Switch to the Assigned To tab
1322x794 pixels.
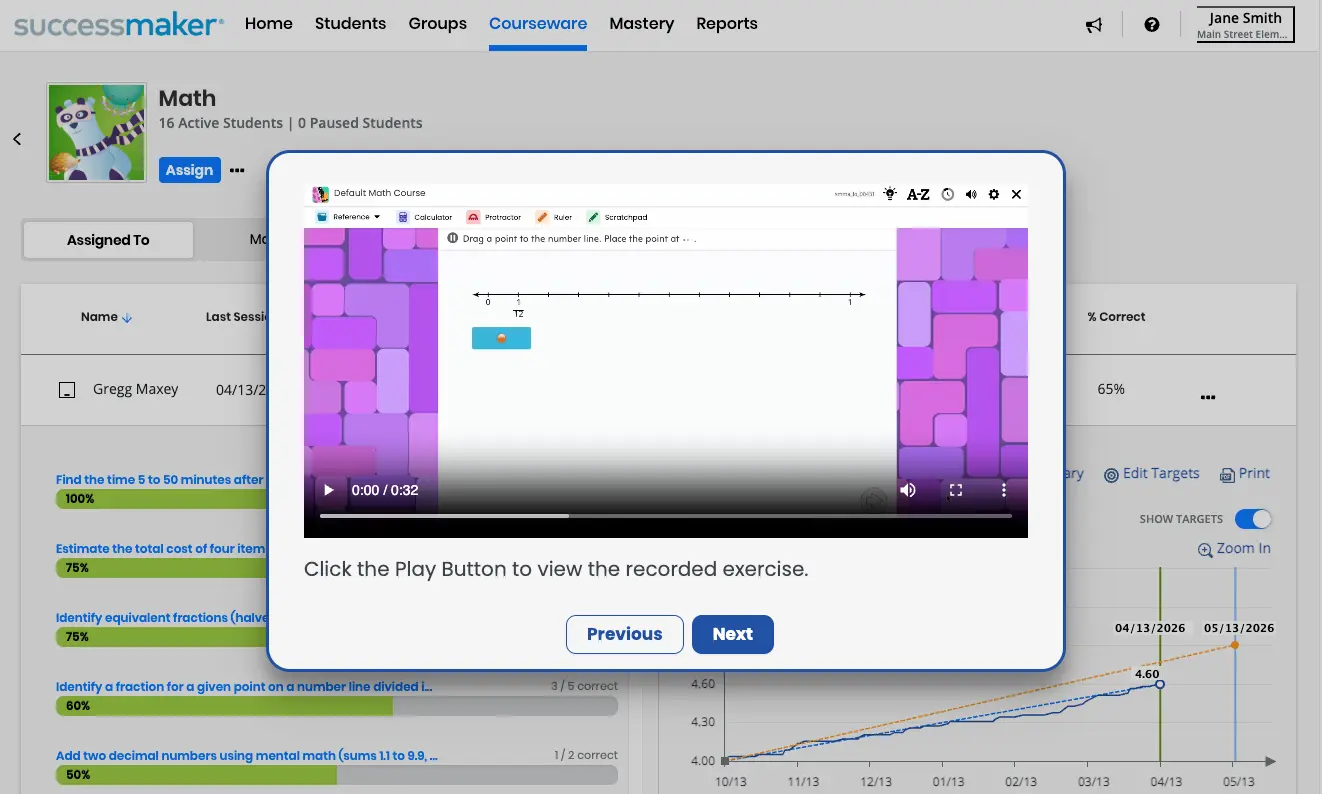(108, 240)
